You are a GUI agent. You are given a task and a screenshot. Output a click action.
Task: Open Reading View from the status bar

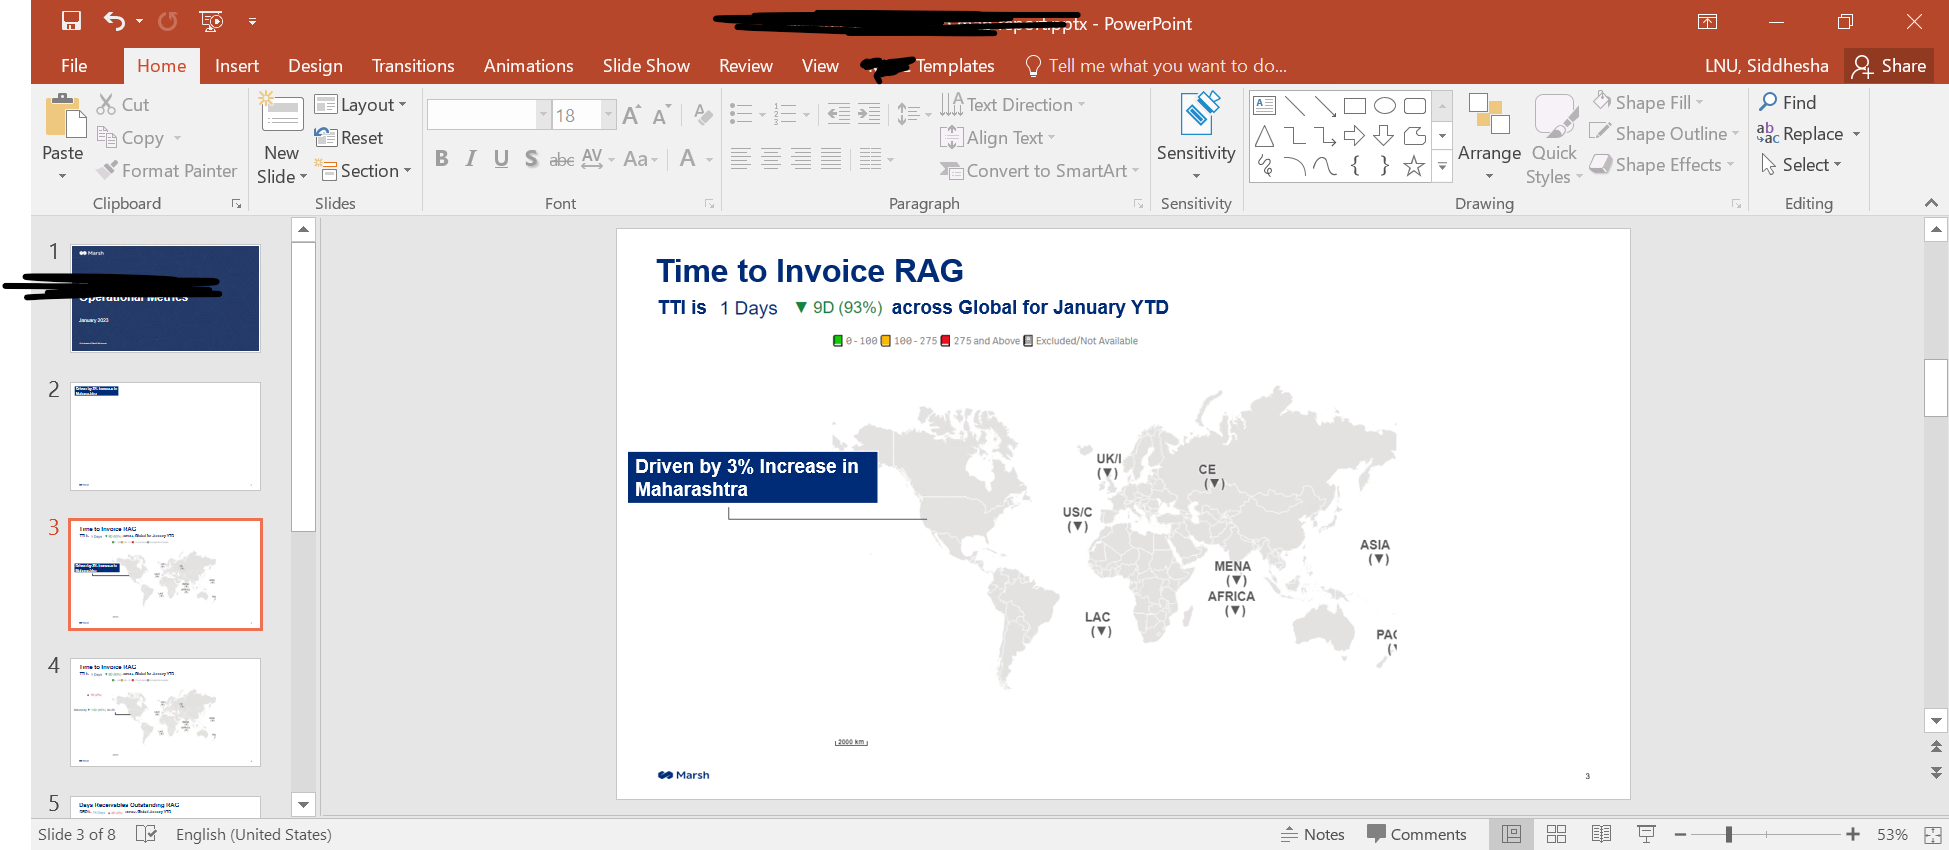pos(1601,834)
